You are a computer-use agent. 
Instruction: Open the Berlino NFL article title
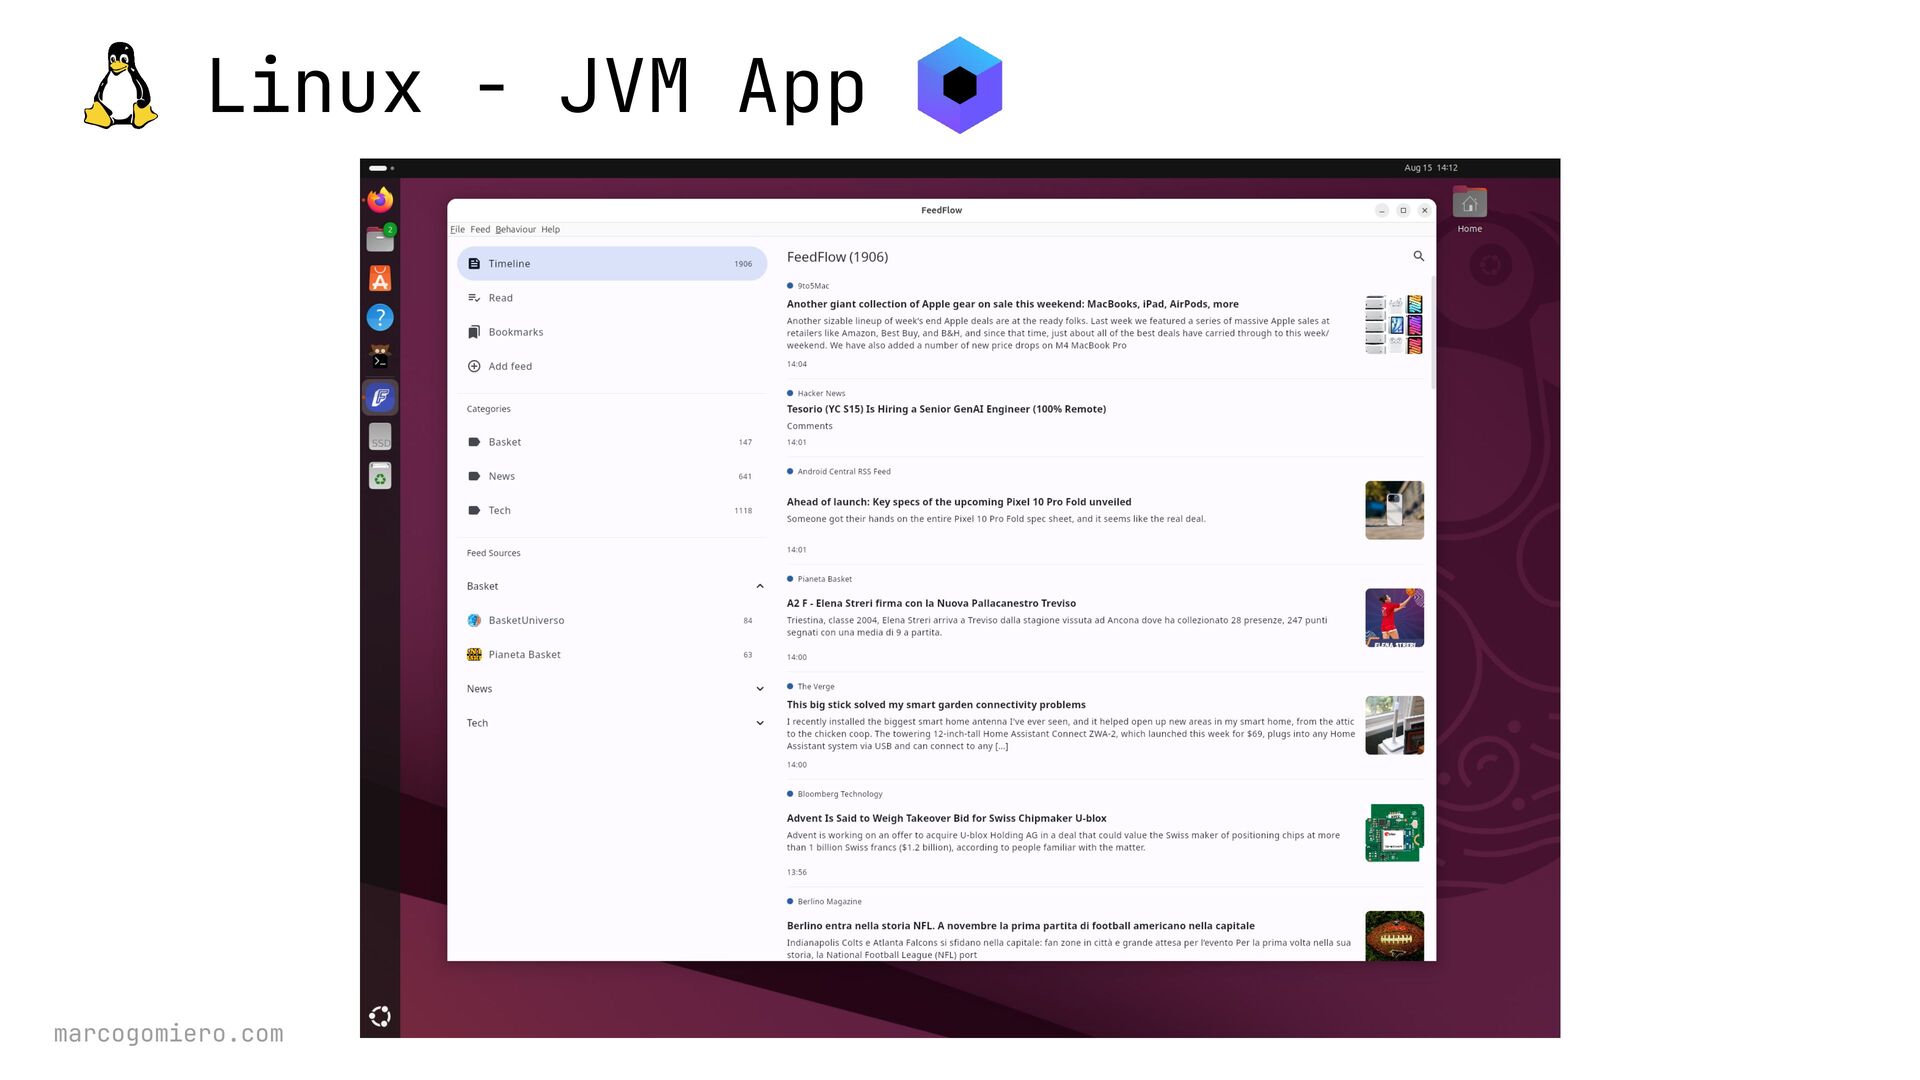tap(1020, 926)
